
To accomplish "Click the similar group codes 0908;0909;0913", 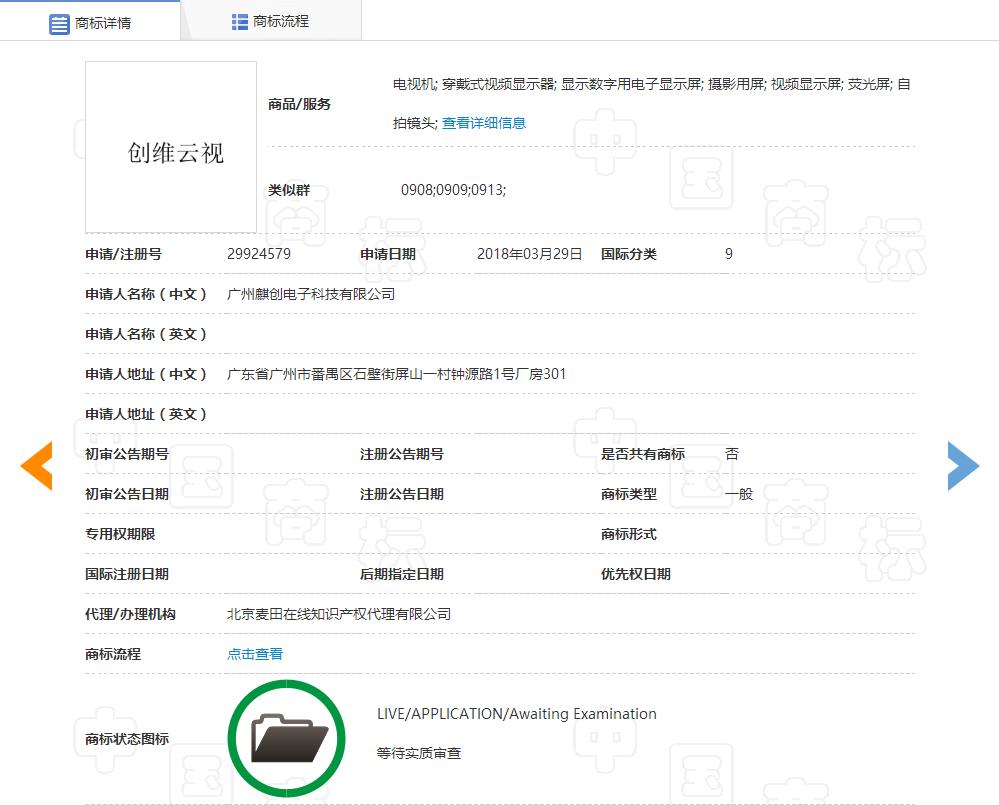I will click(x=453, y=189).
